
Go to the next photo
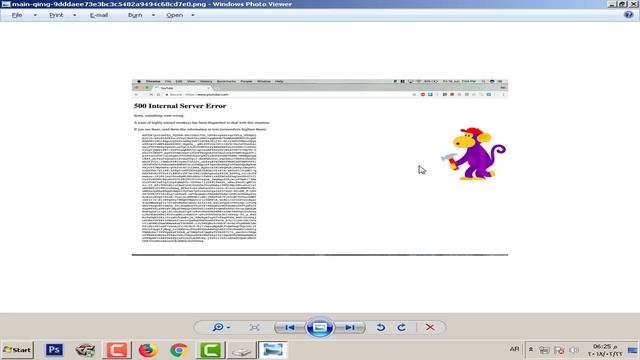pos(349,327)
